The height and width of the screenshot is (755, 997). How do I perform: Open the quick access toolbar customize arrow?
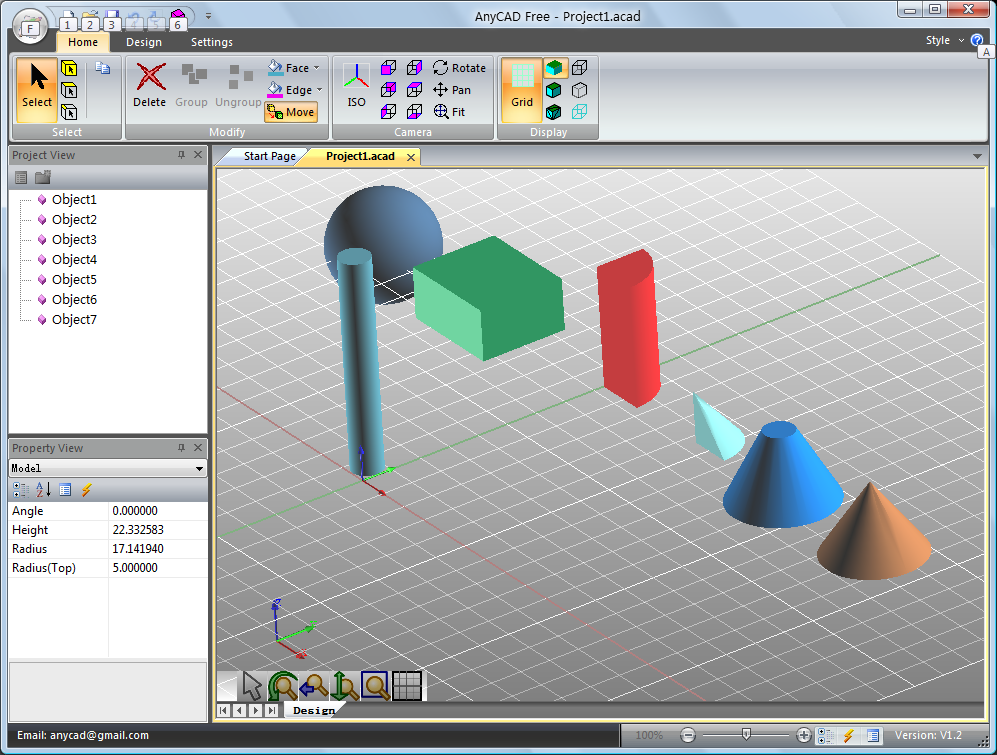[209, 16]
